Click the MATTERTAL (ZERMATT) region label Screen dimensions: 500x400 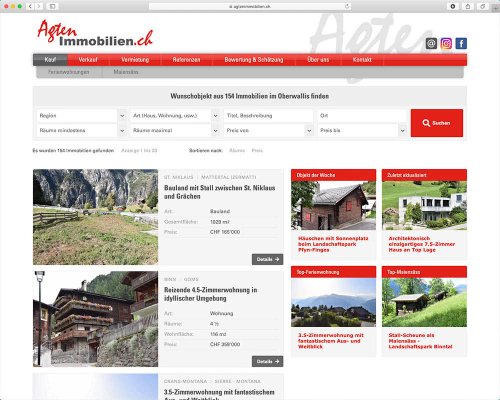click(229, 177)
